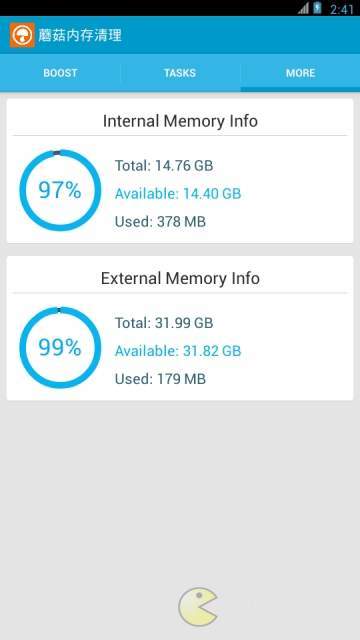Tap the External Memory Info heading
This screenshot has width=360, height=640.
[180, 278]
